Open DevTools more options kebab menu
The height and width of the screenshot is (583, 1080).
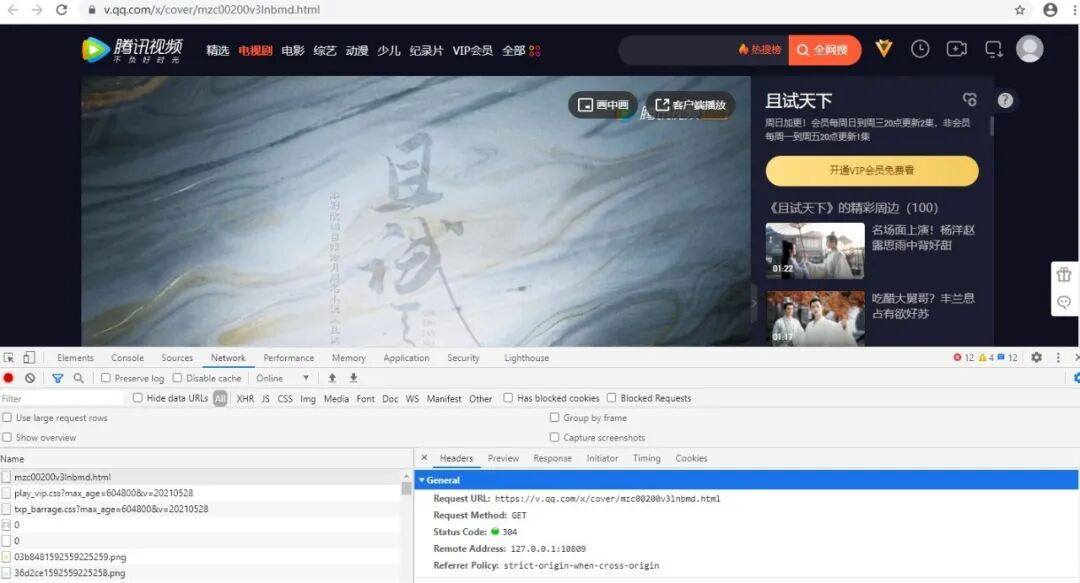[x=1058, y=357]
